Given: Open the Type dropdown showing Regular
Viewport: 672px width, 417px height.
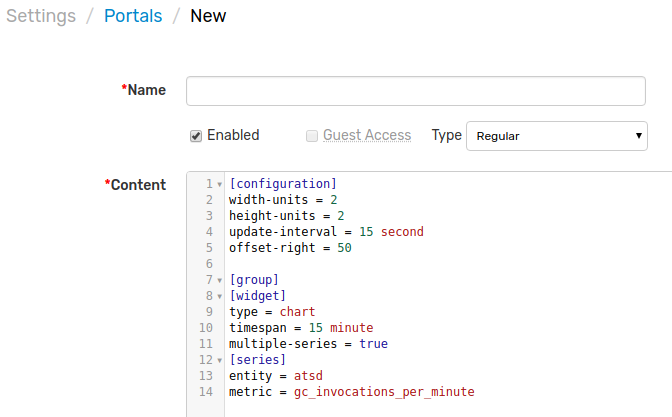Looking at the screenshot, I should click(x=557, y=136).
